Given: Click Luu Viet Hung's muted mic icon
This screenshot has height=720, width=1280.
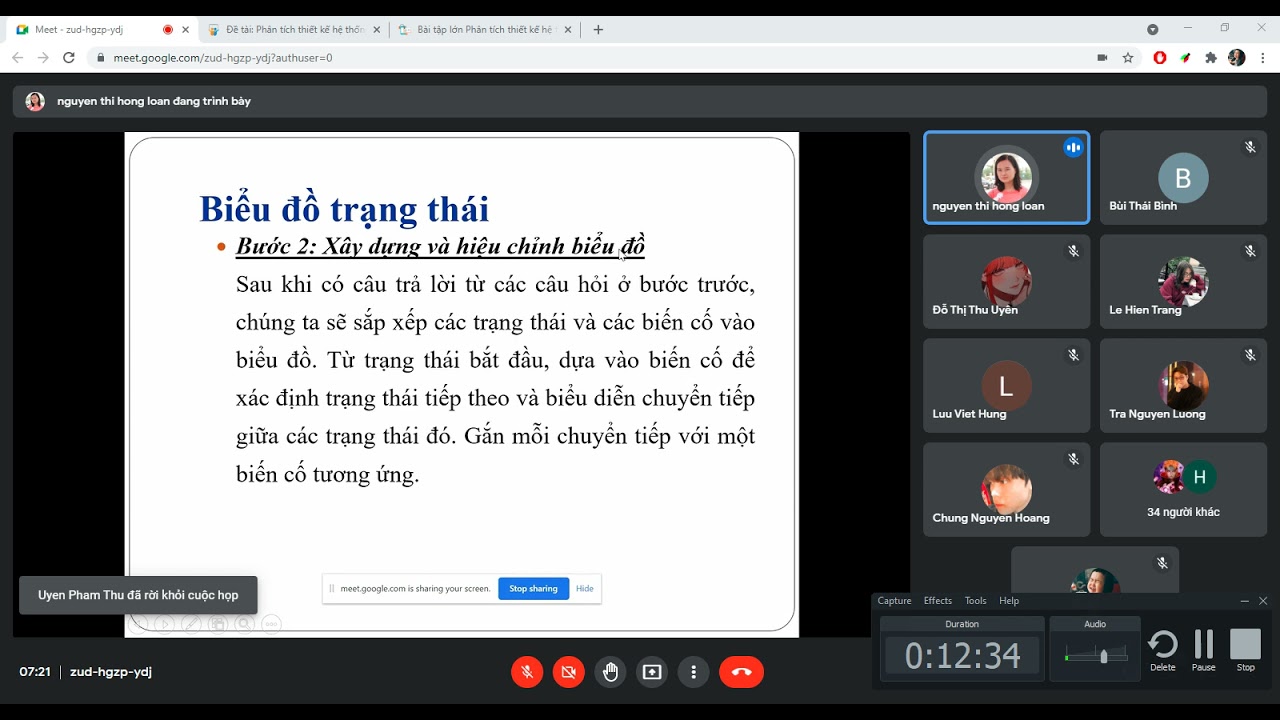Looking at the screenshot, I should [x=1073, y=355].
